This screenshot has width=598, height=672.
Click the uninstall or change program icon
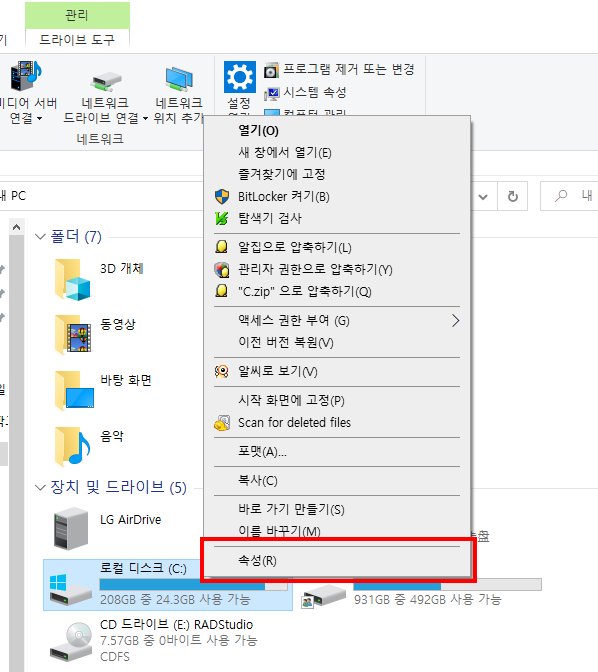271,70
